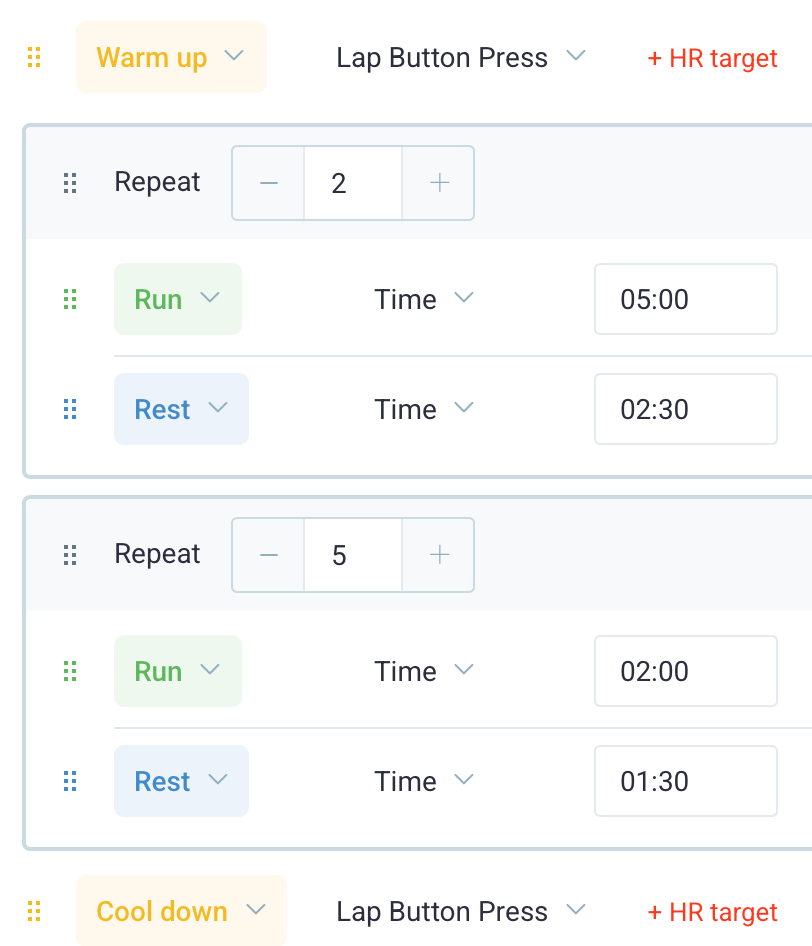The width and height of the screenshot is (812, 946).
Task: Click the drag handle on the second Repeat block
Action: 70,555
